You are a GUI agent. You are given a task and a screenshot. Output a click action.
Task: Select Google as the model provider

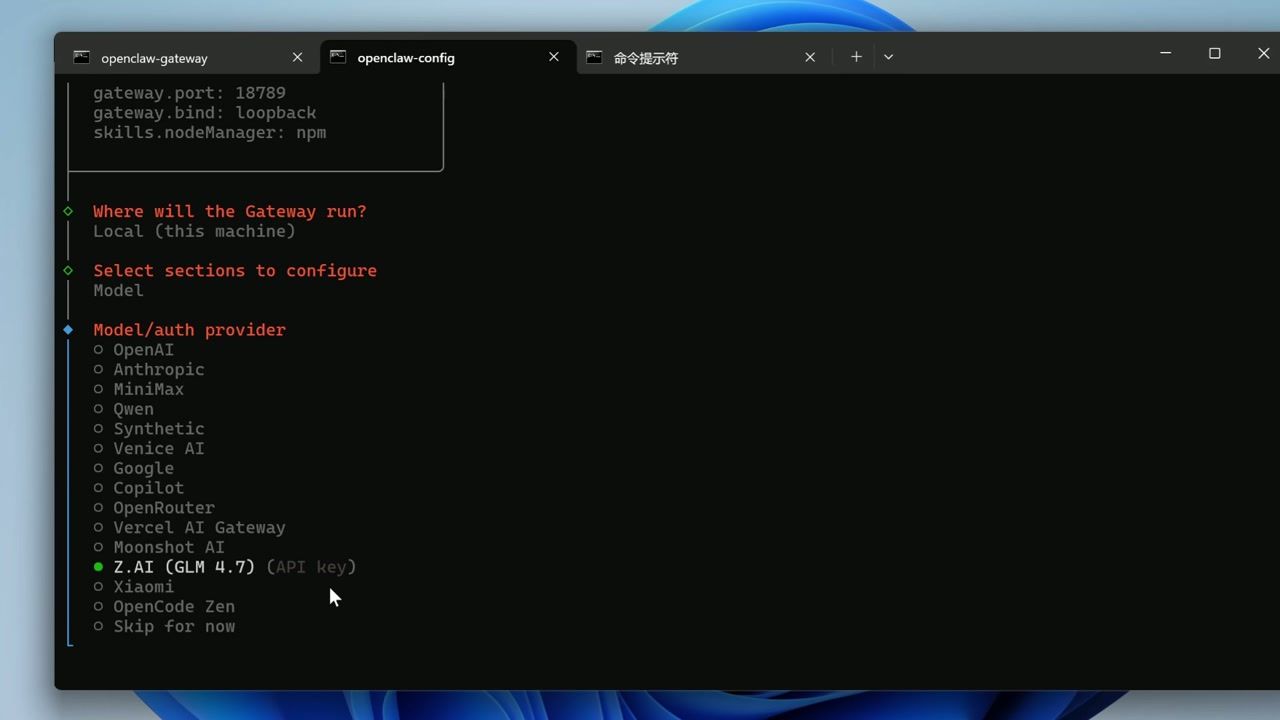coord(143,468)
